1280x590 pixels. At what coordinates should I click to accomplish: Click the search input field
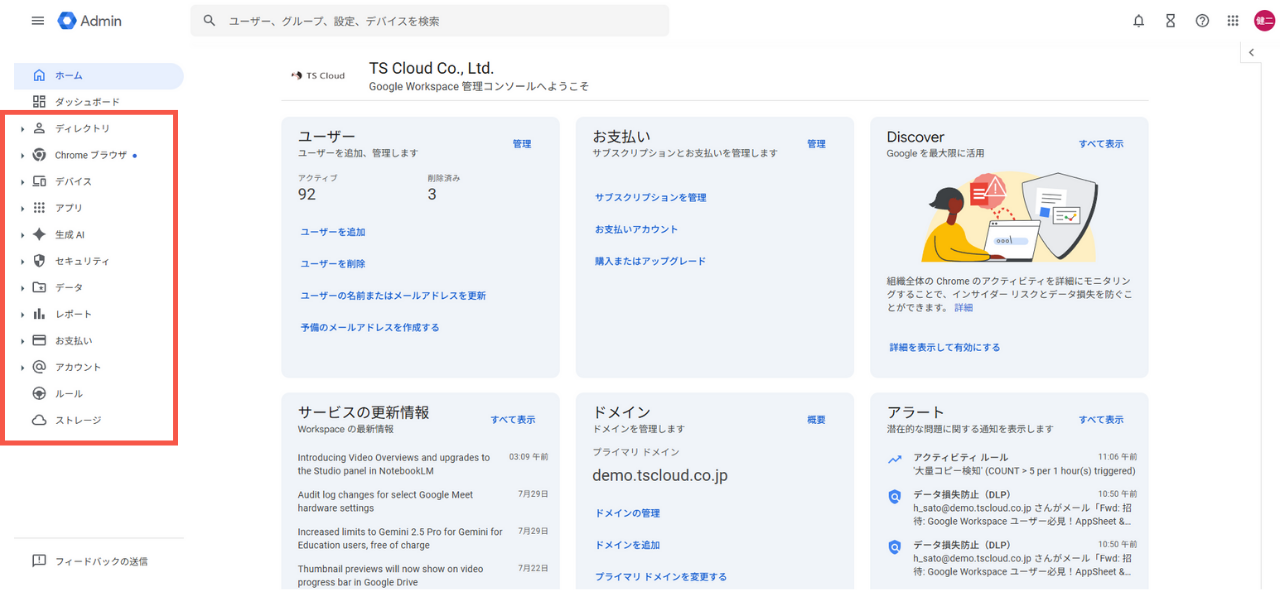430,20
